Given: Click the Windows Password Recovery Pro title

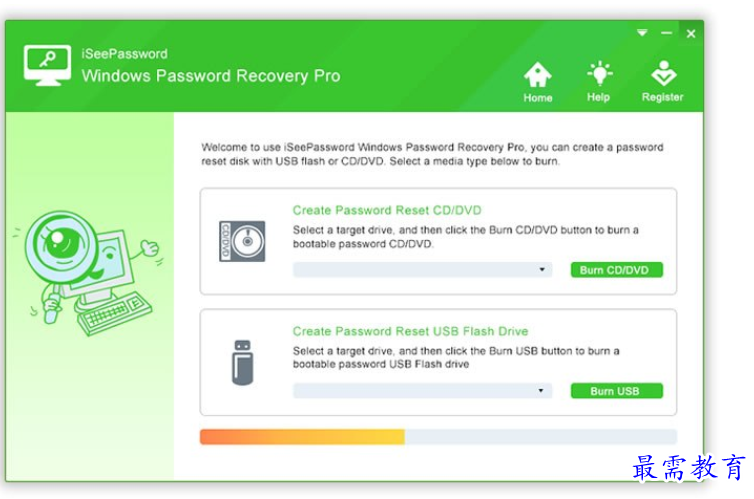Looking at the screenshot, I should point(211,76).
